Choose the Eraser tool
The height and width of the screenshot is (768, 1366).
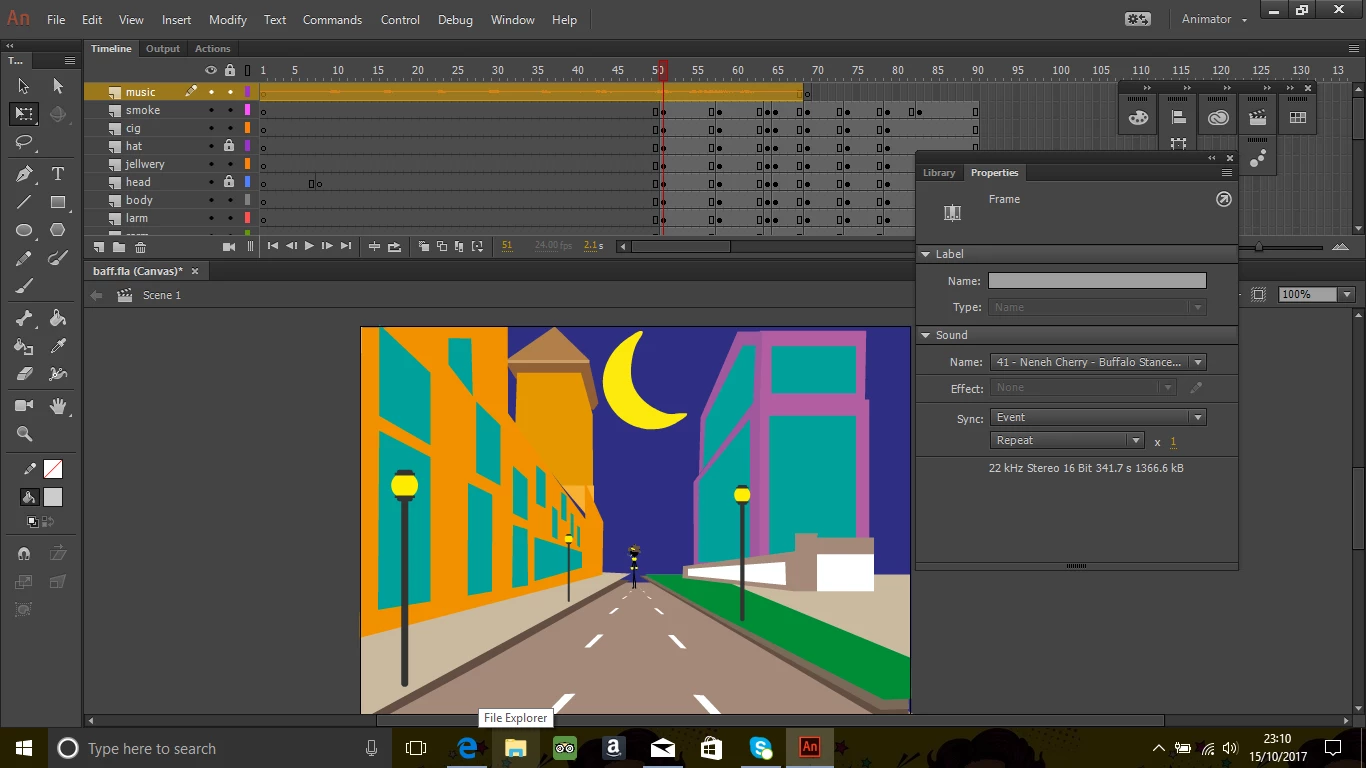tap(24, 374)
